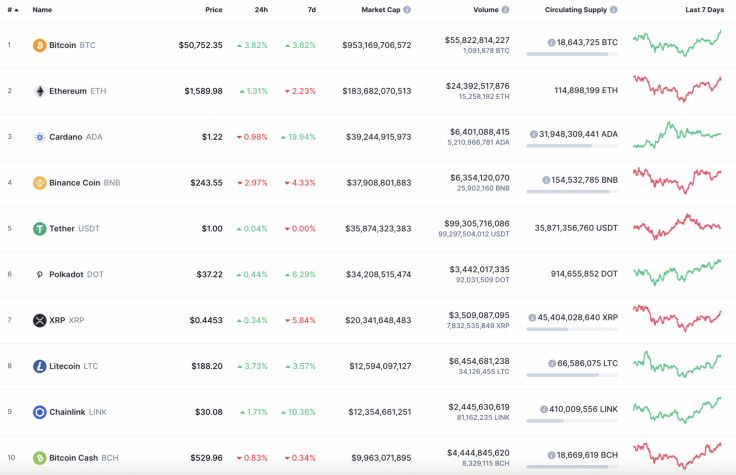The width and height of the screenshot is (736, 475).
Task: Open Cardano's last 7 days sparkline chart
Action: 677,135
